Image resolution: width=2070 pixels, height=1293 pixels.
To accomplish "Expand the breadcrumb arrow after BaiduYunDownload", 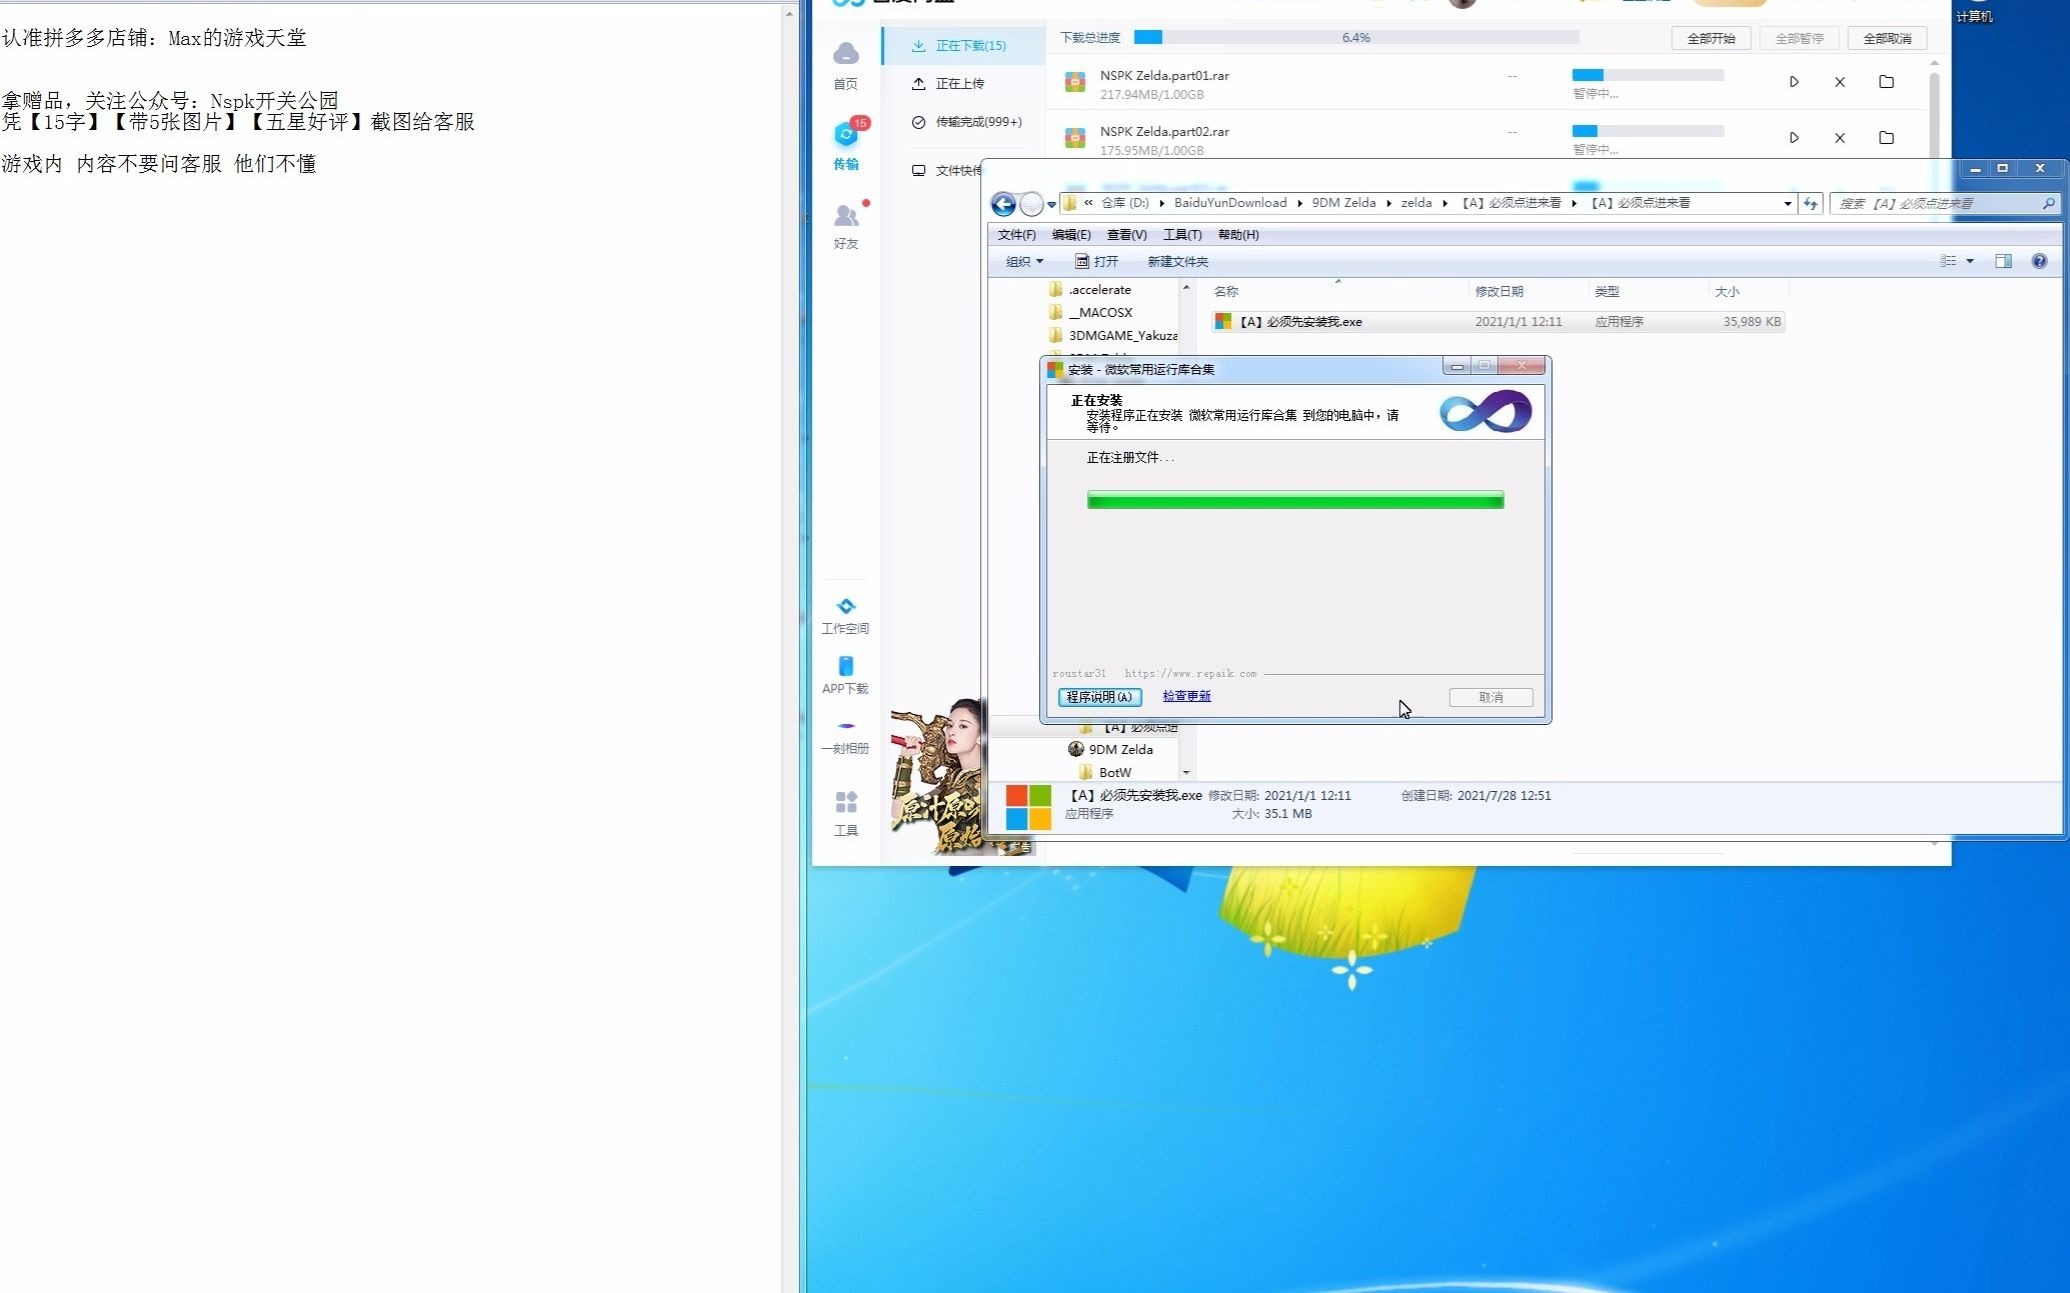I will [1299, 203].
